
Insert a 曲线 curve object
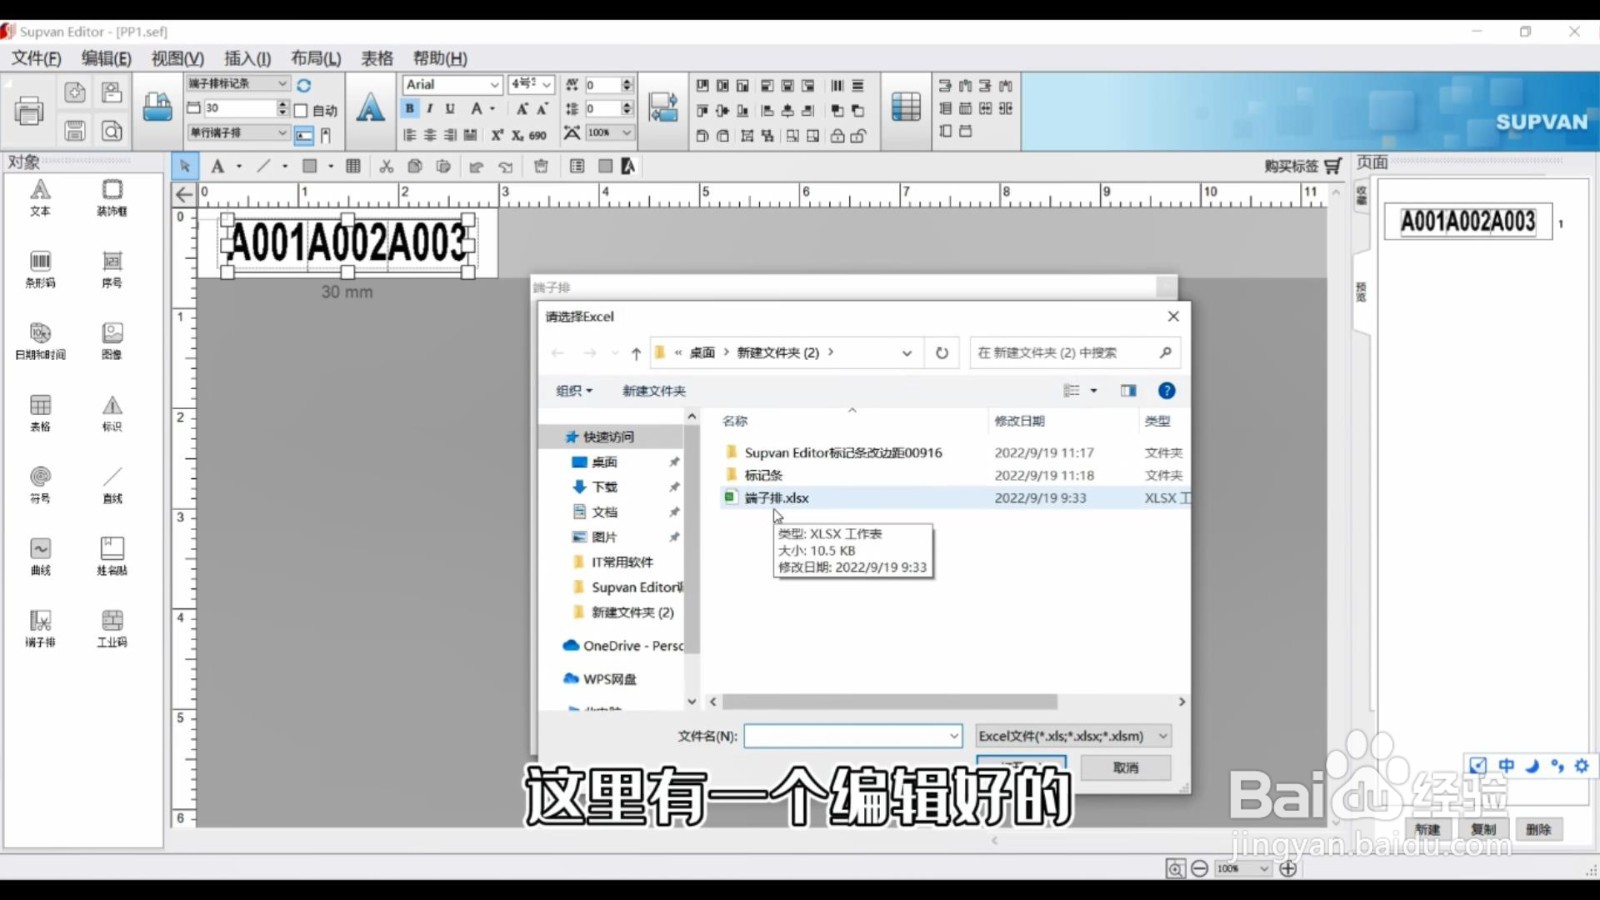(40, 558)
